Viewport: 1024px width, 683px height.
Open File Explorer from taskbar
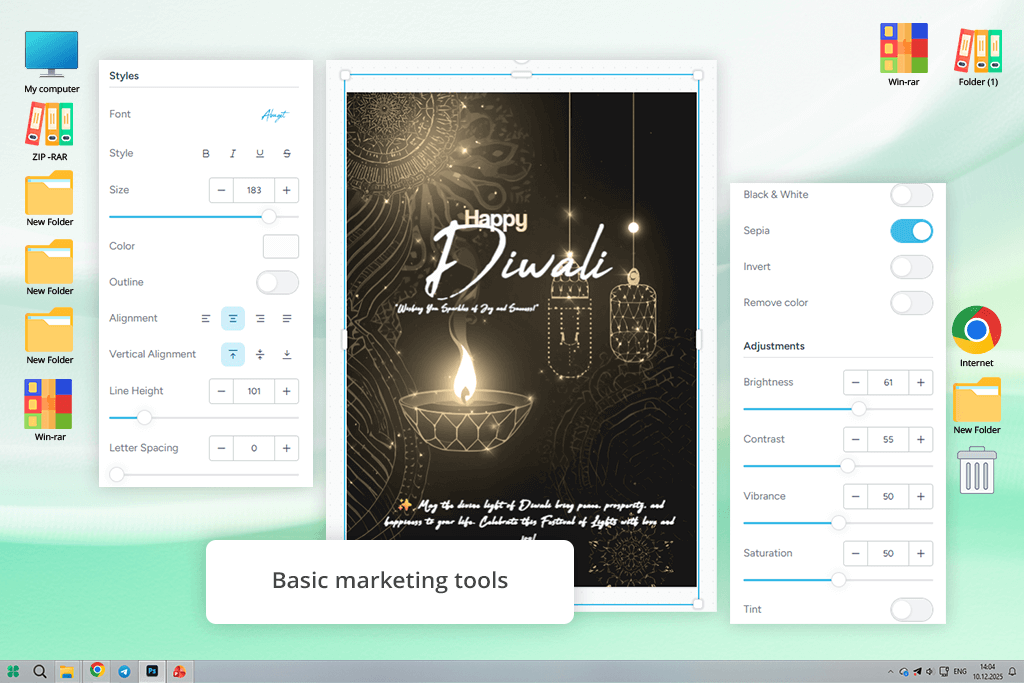click(x=67, y=671)
